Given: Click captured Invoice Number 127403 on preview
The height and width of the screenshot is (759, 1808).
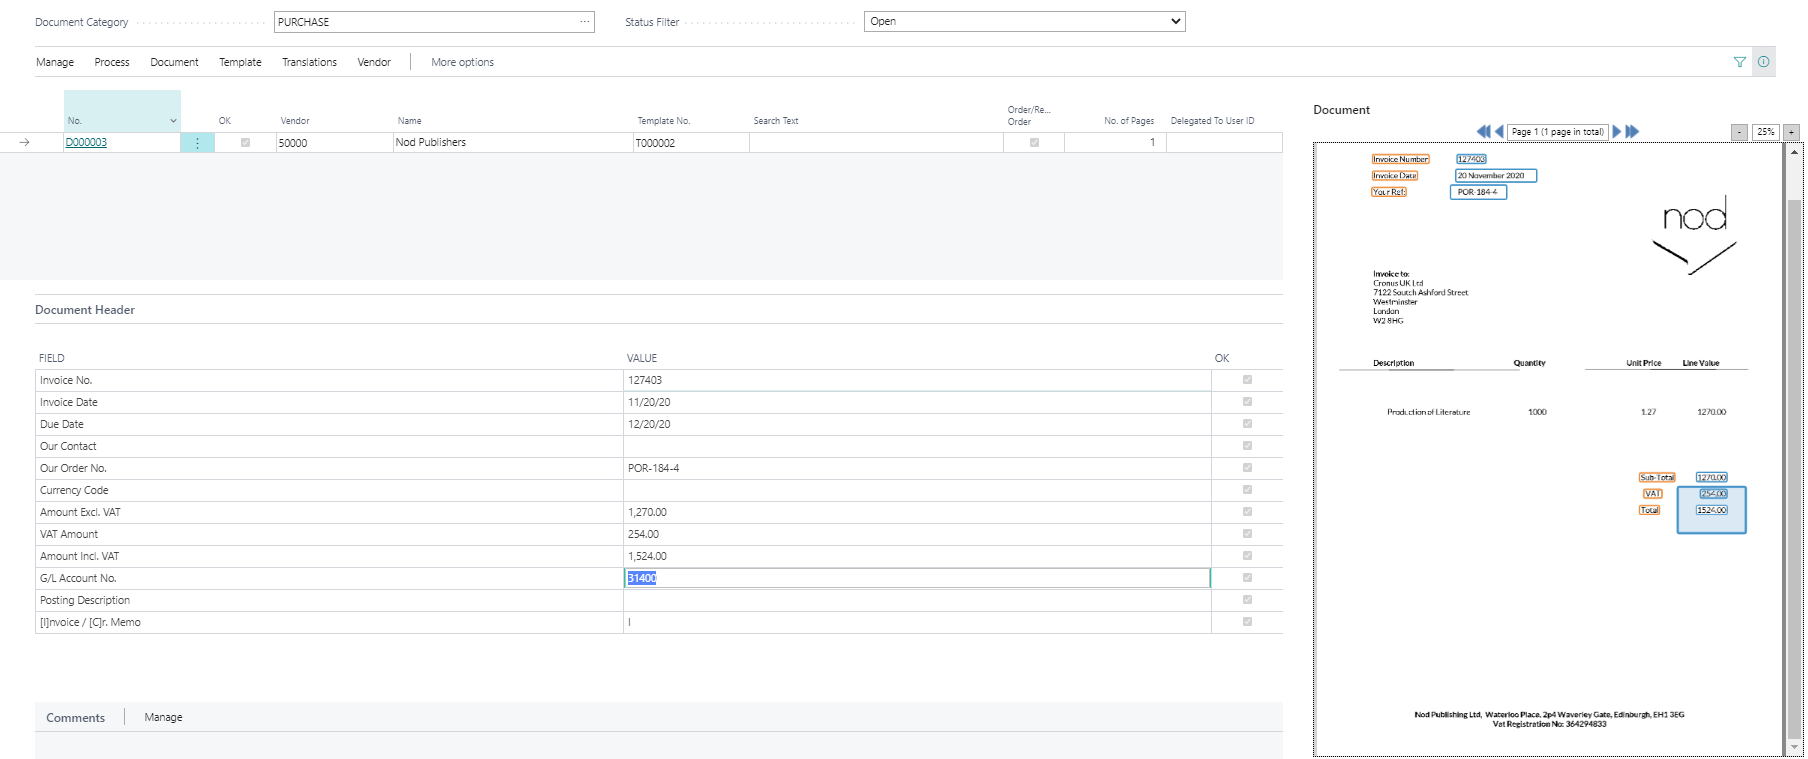Looking at the screenshot, I should [x=1471, y=159].
